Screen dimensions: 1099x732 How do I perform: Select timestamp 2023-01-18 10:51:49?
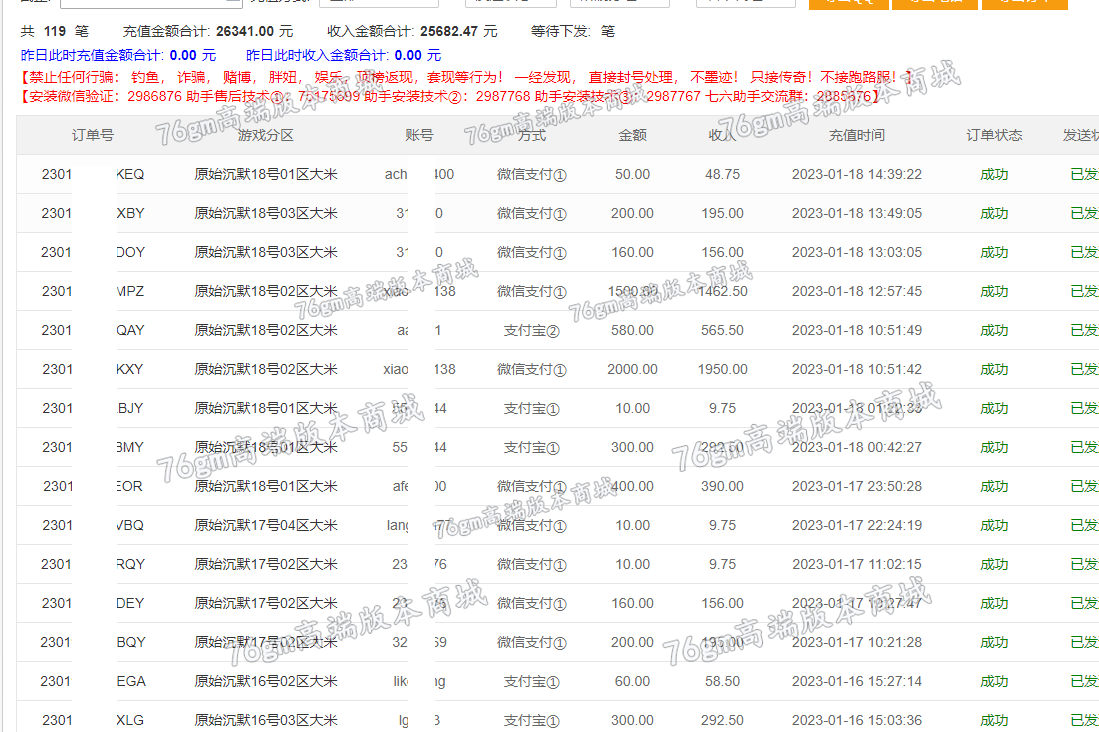tap(856, 330)
